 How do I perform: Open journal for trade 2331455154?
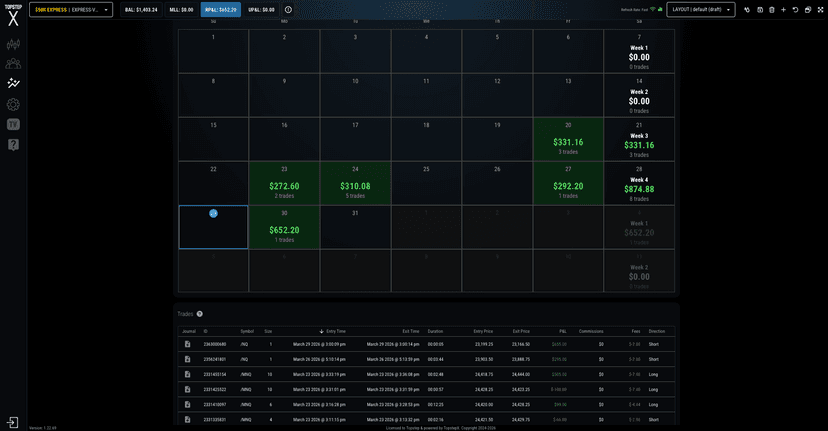click(187, 374)
